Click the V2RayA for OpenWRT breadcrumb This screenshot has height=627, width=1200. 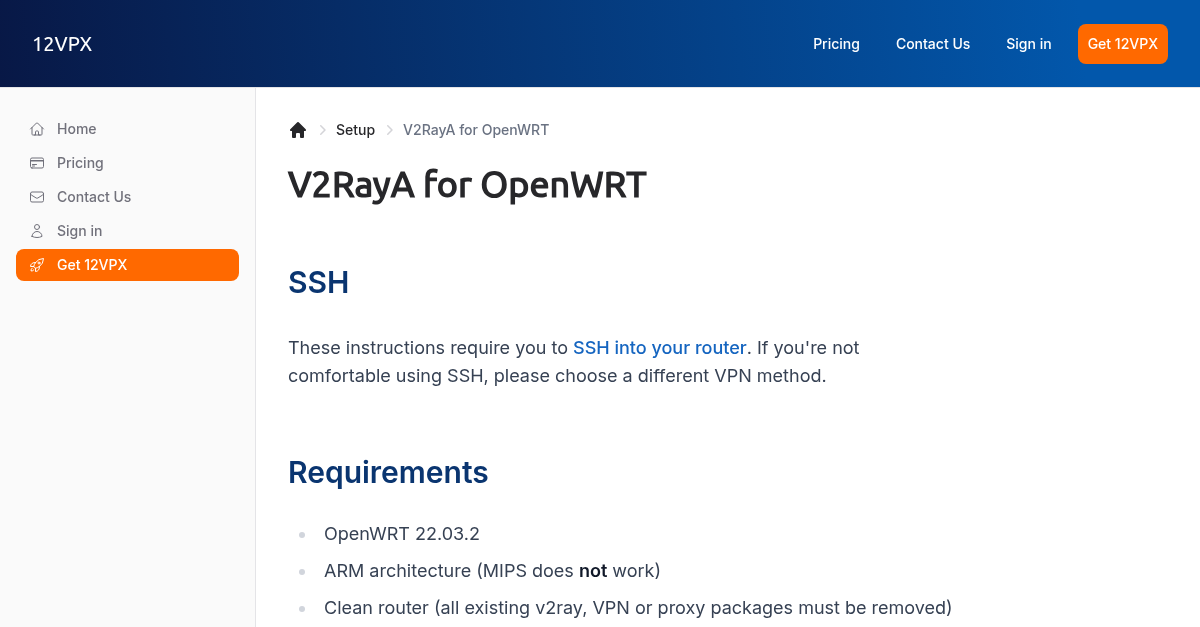(476, 130)
